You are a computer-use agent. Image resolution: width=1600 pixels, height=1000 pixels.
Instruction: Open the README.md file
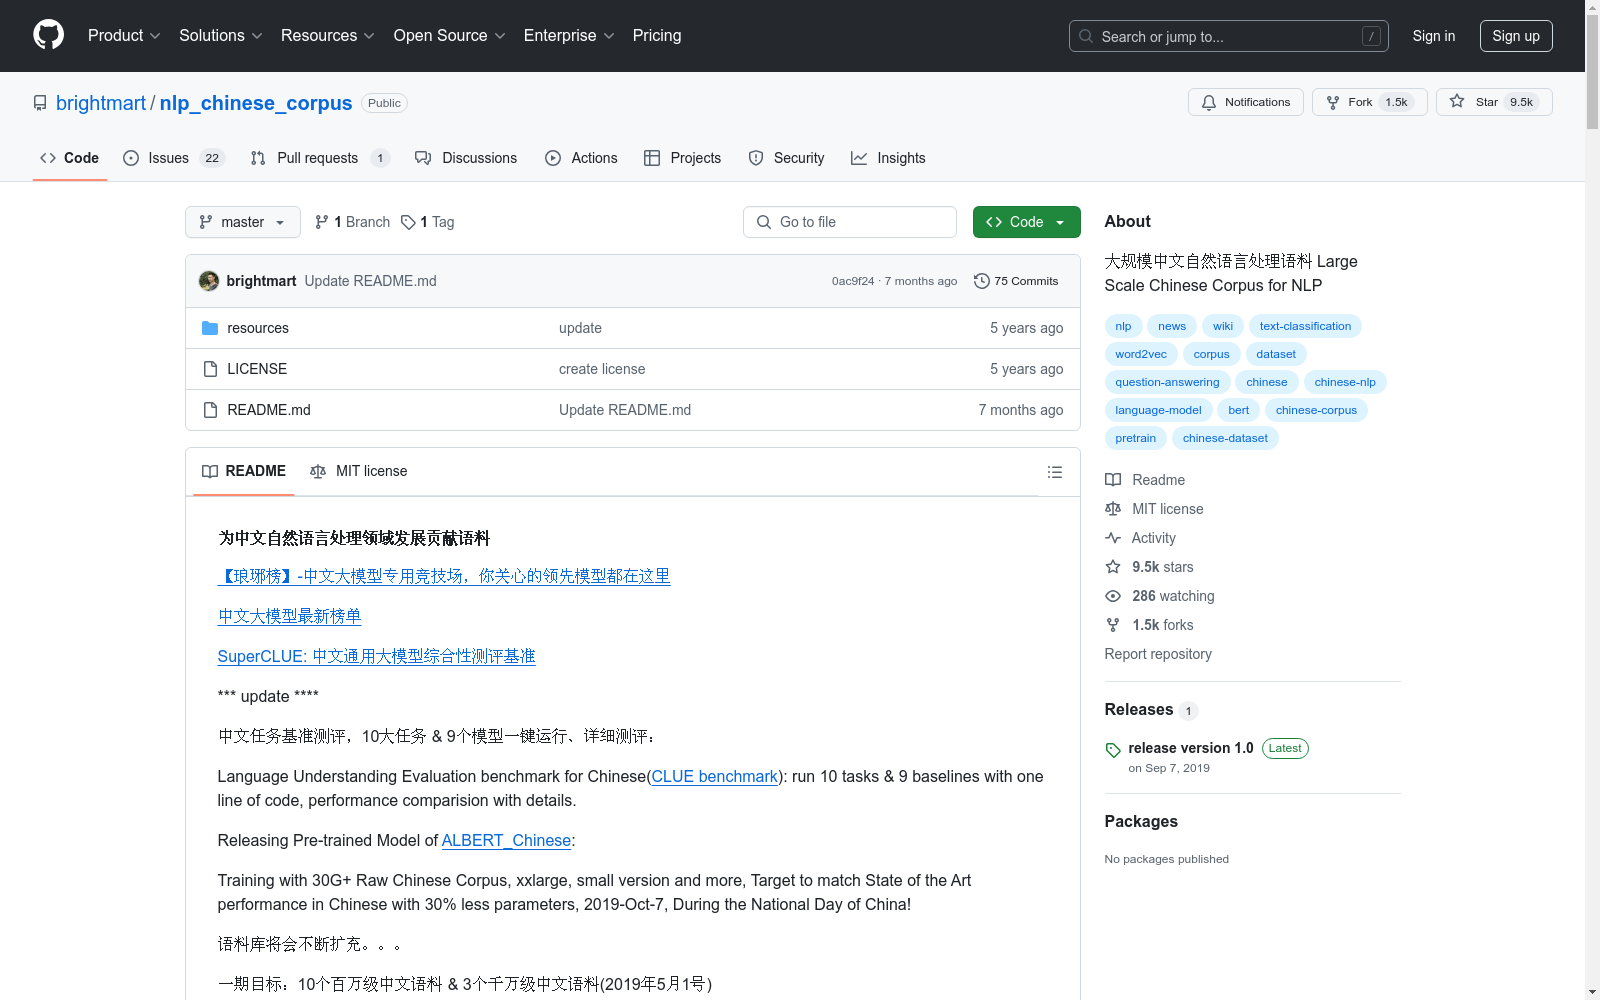coord(269,410)
